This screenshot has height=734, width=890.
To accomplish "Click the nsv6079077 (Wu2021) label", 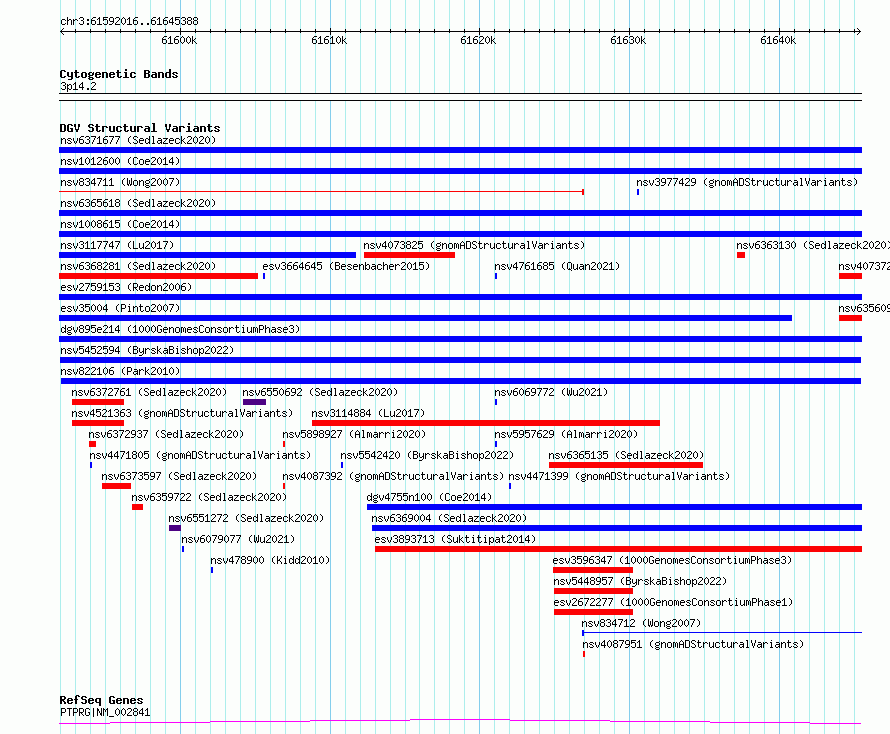I will 238,539.
